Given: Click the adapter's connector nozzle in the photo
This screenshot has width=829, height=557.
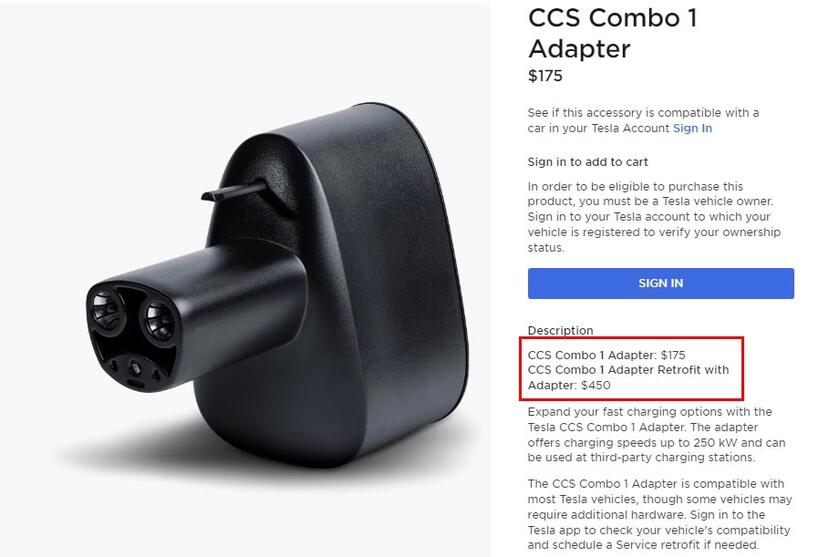Looking at the screenshot, I should (x=196, y=317).
